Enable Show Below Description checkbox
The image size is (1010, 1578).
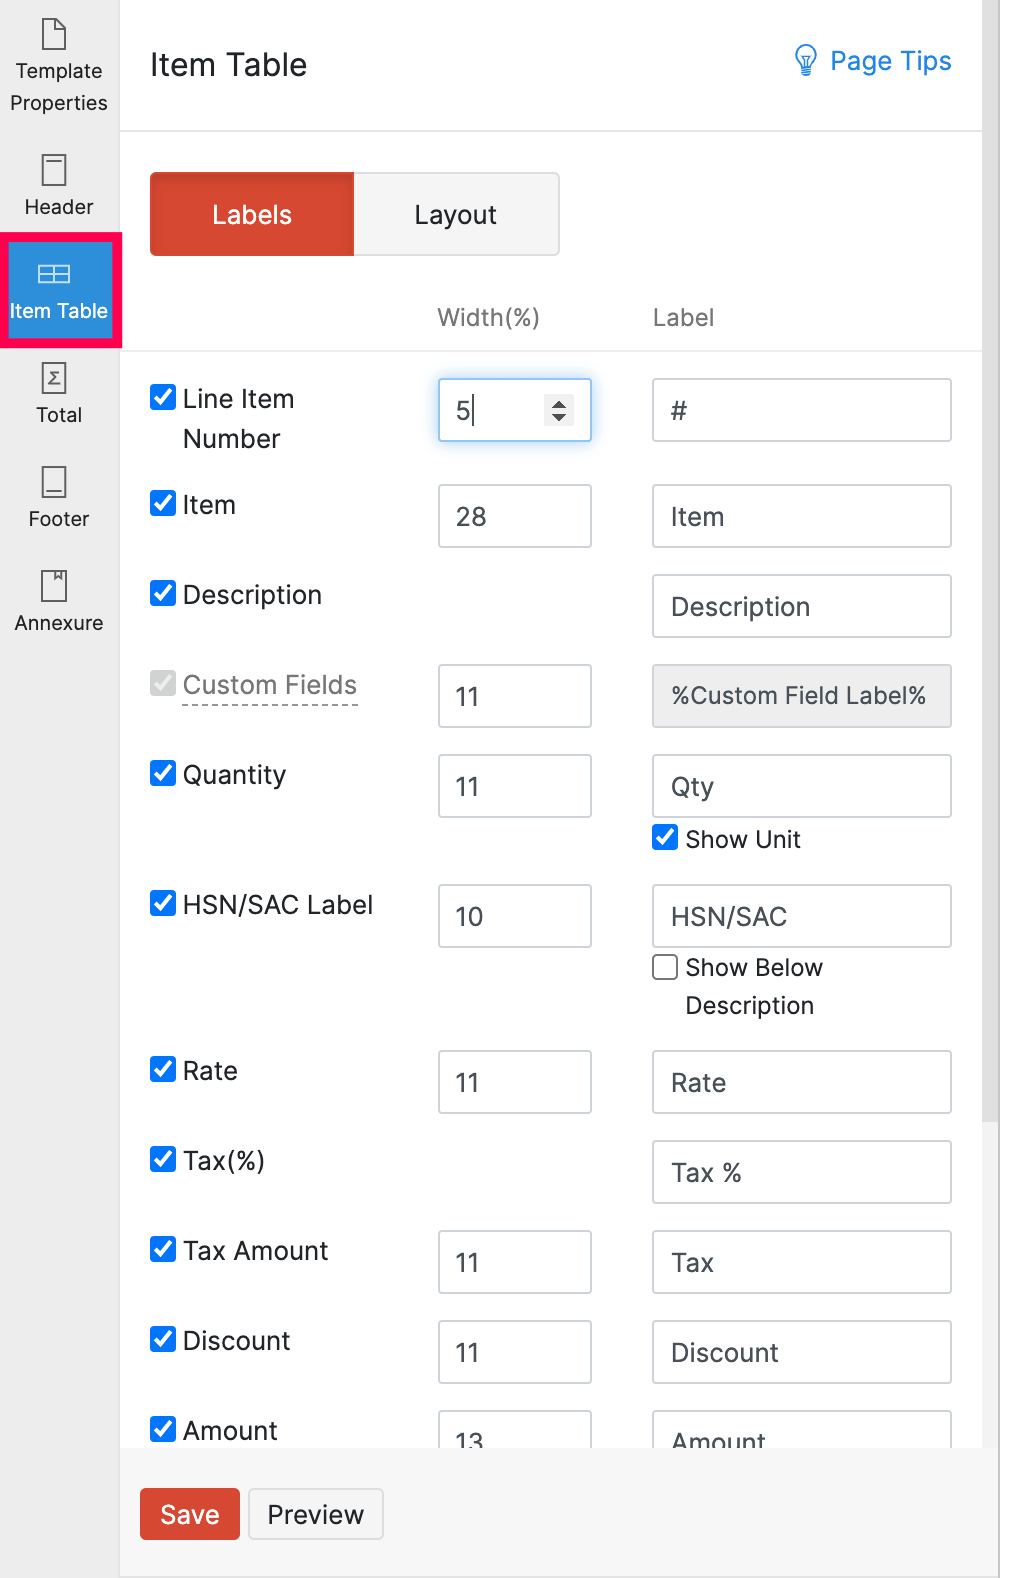click(665, 967)
